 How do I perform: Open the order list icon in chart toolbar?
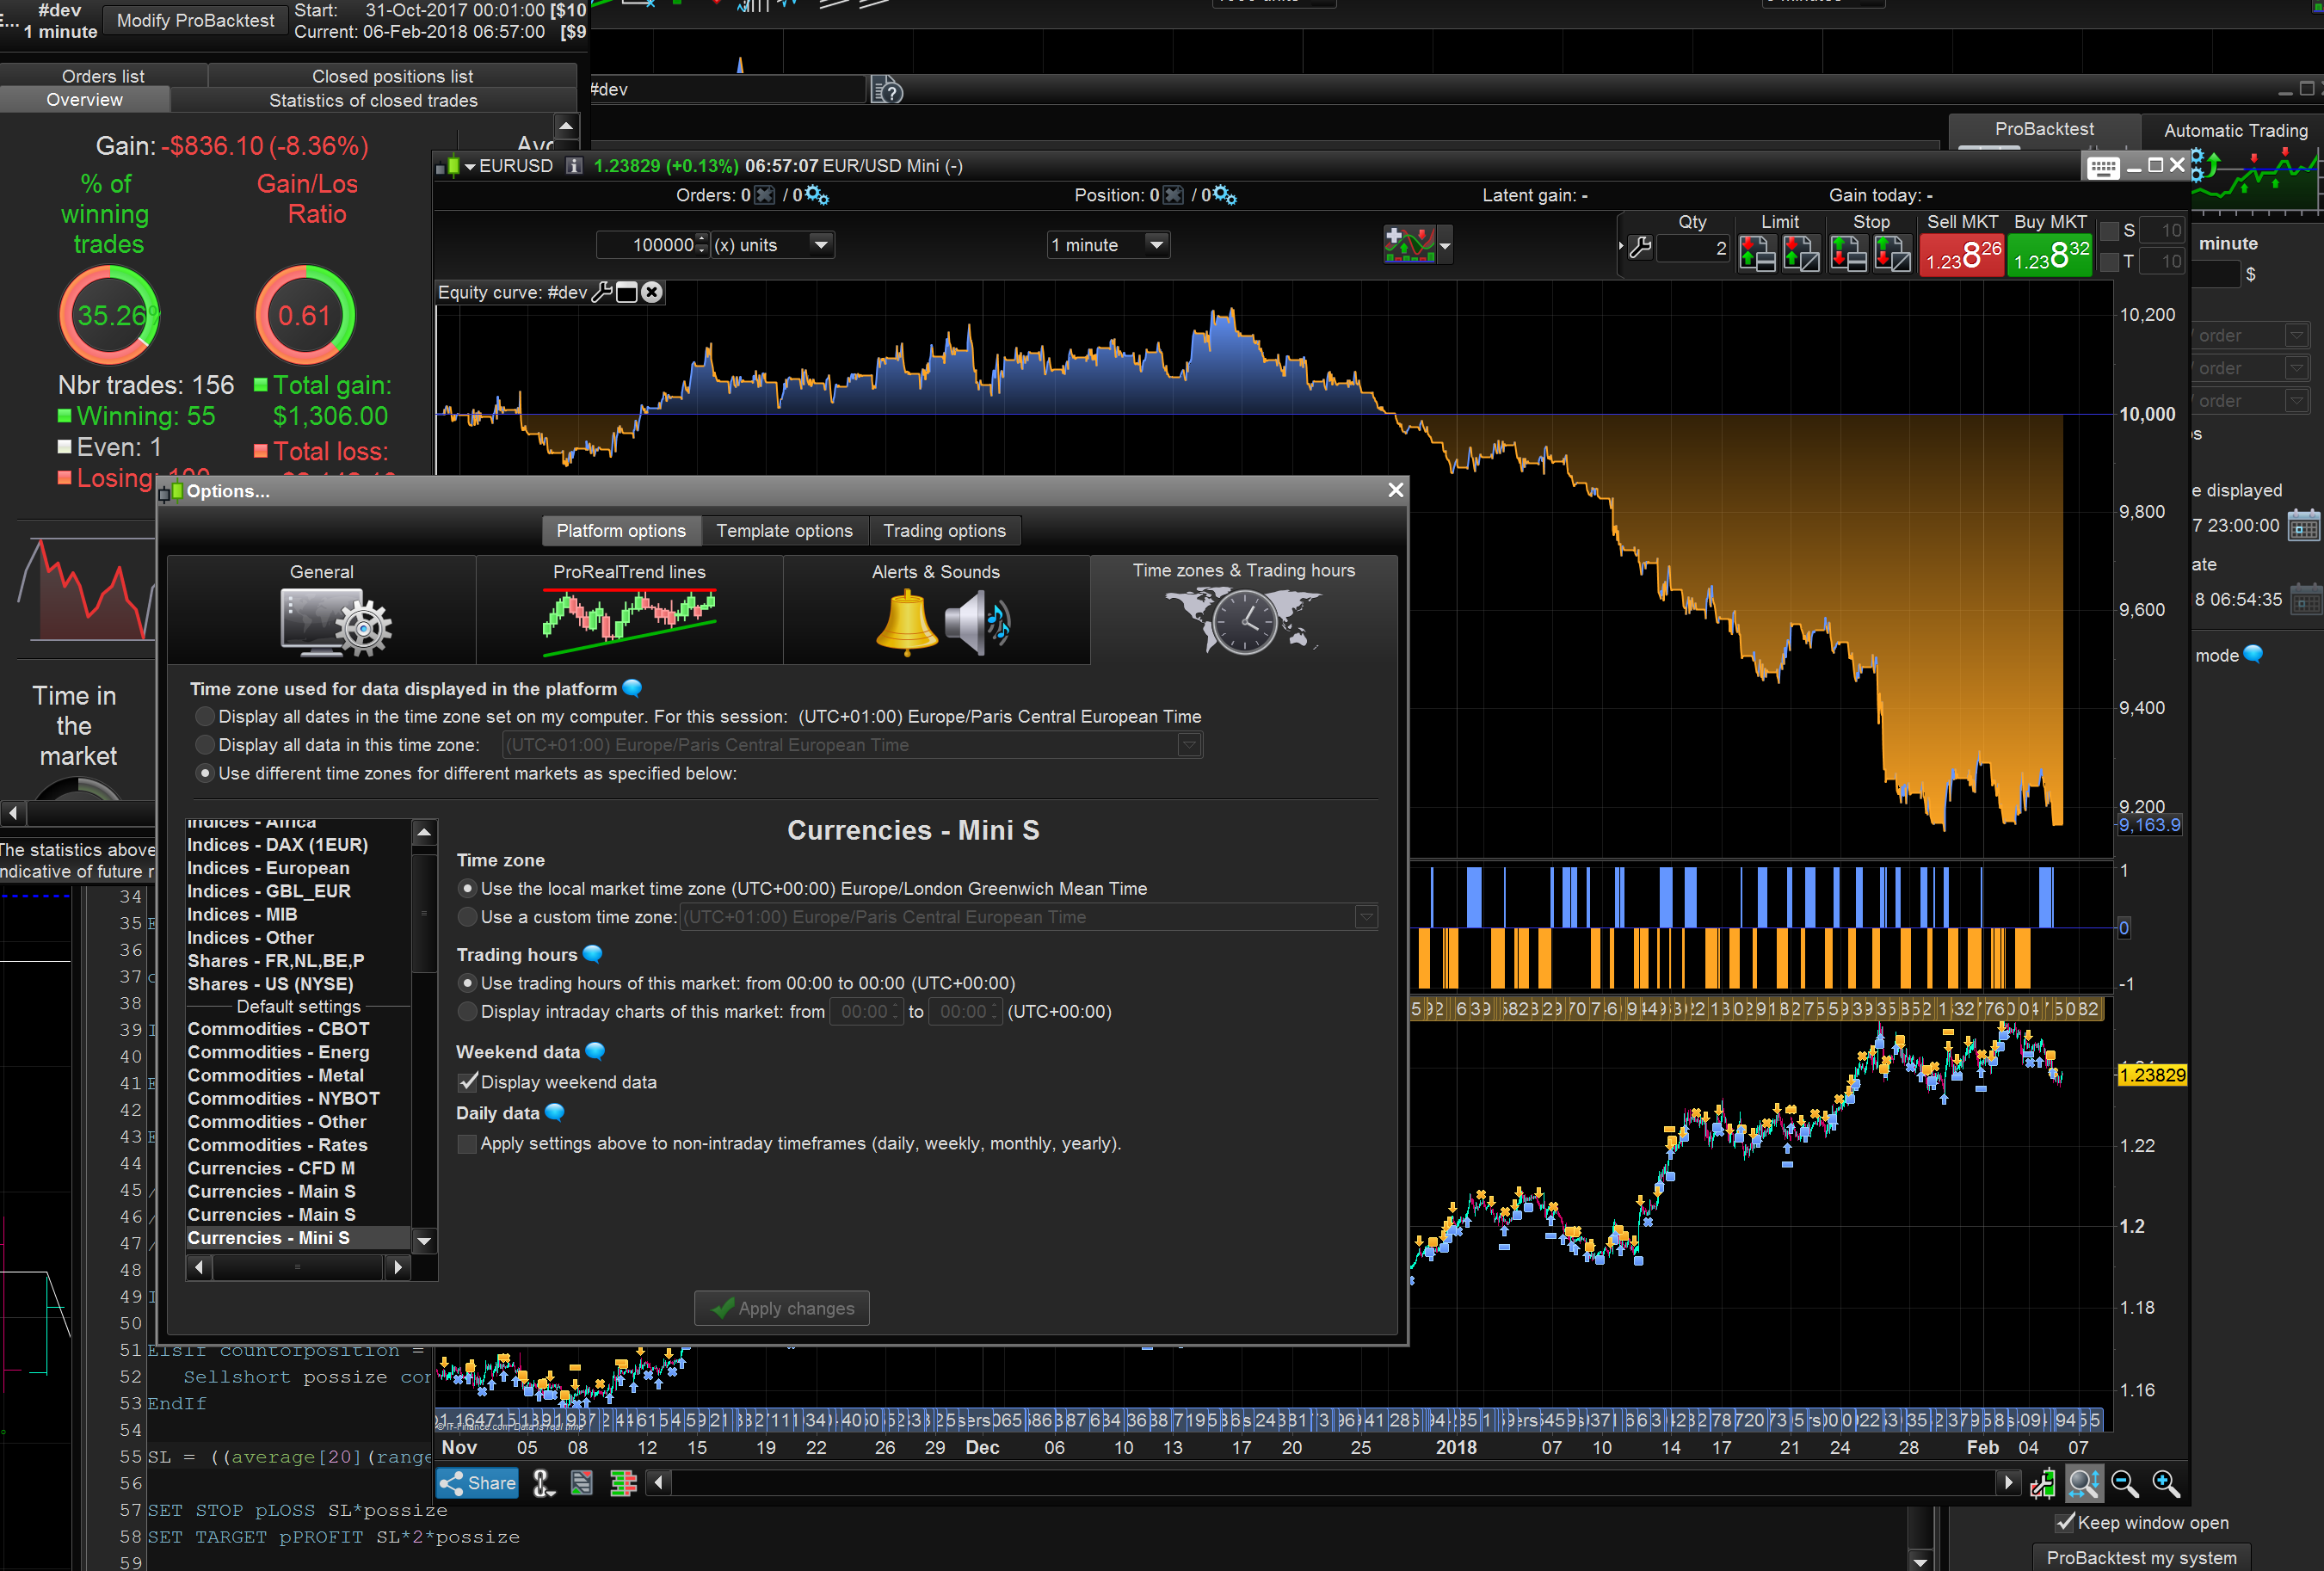pyautogui.click(x=582, y=1483)
